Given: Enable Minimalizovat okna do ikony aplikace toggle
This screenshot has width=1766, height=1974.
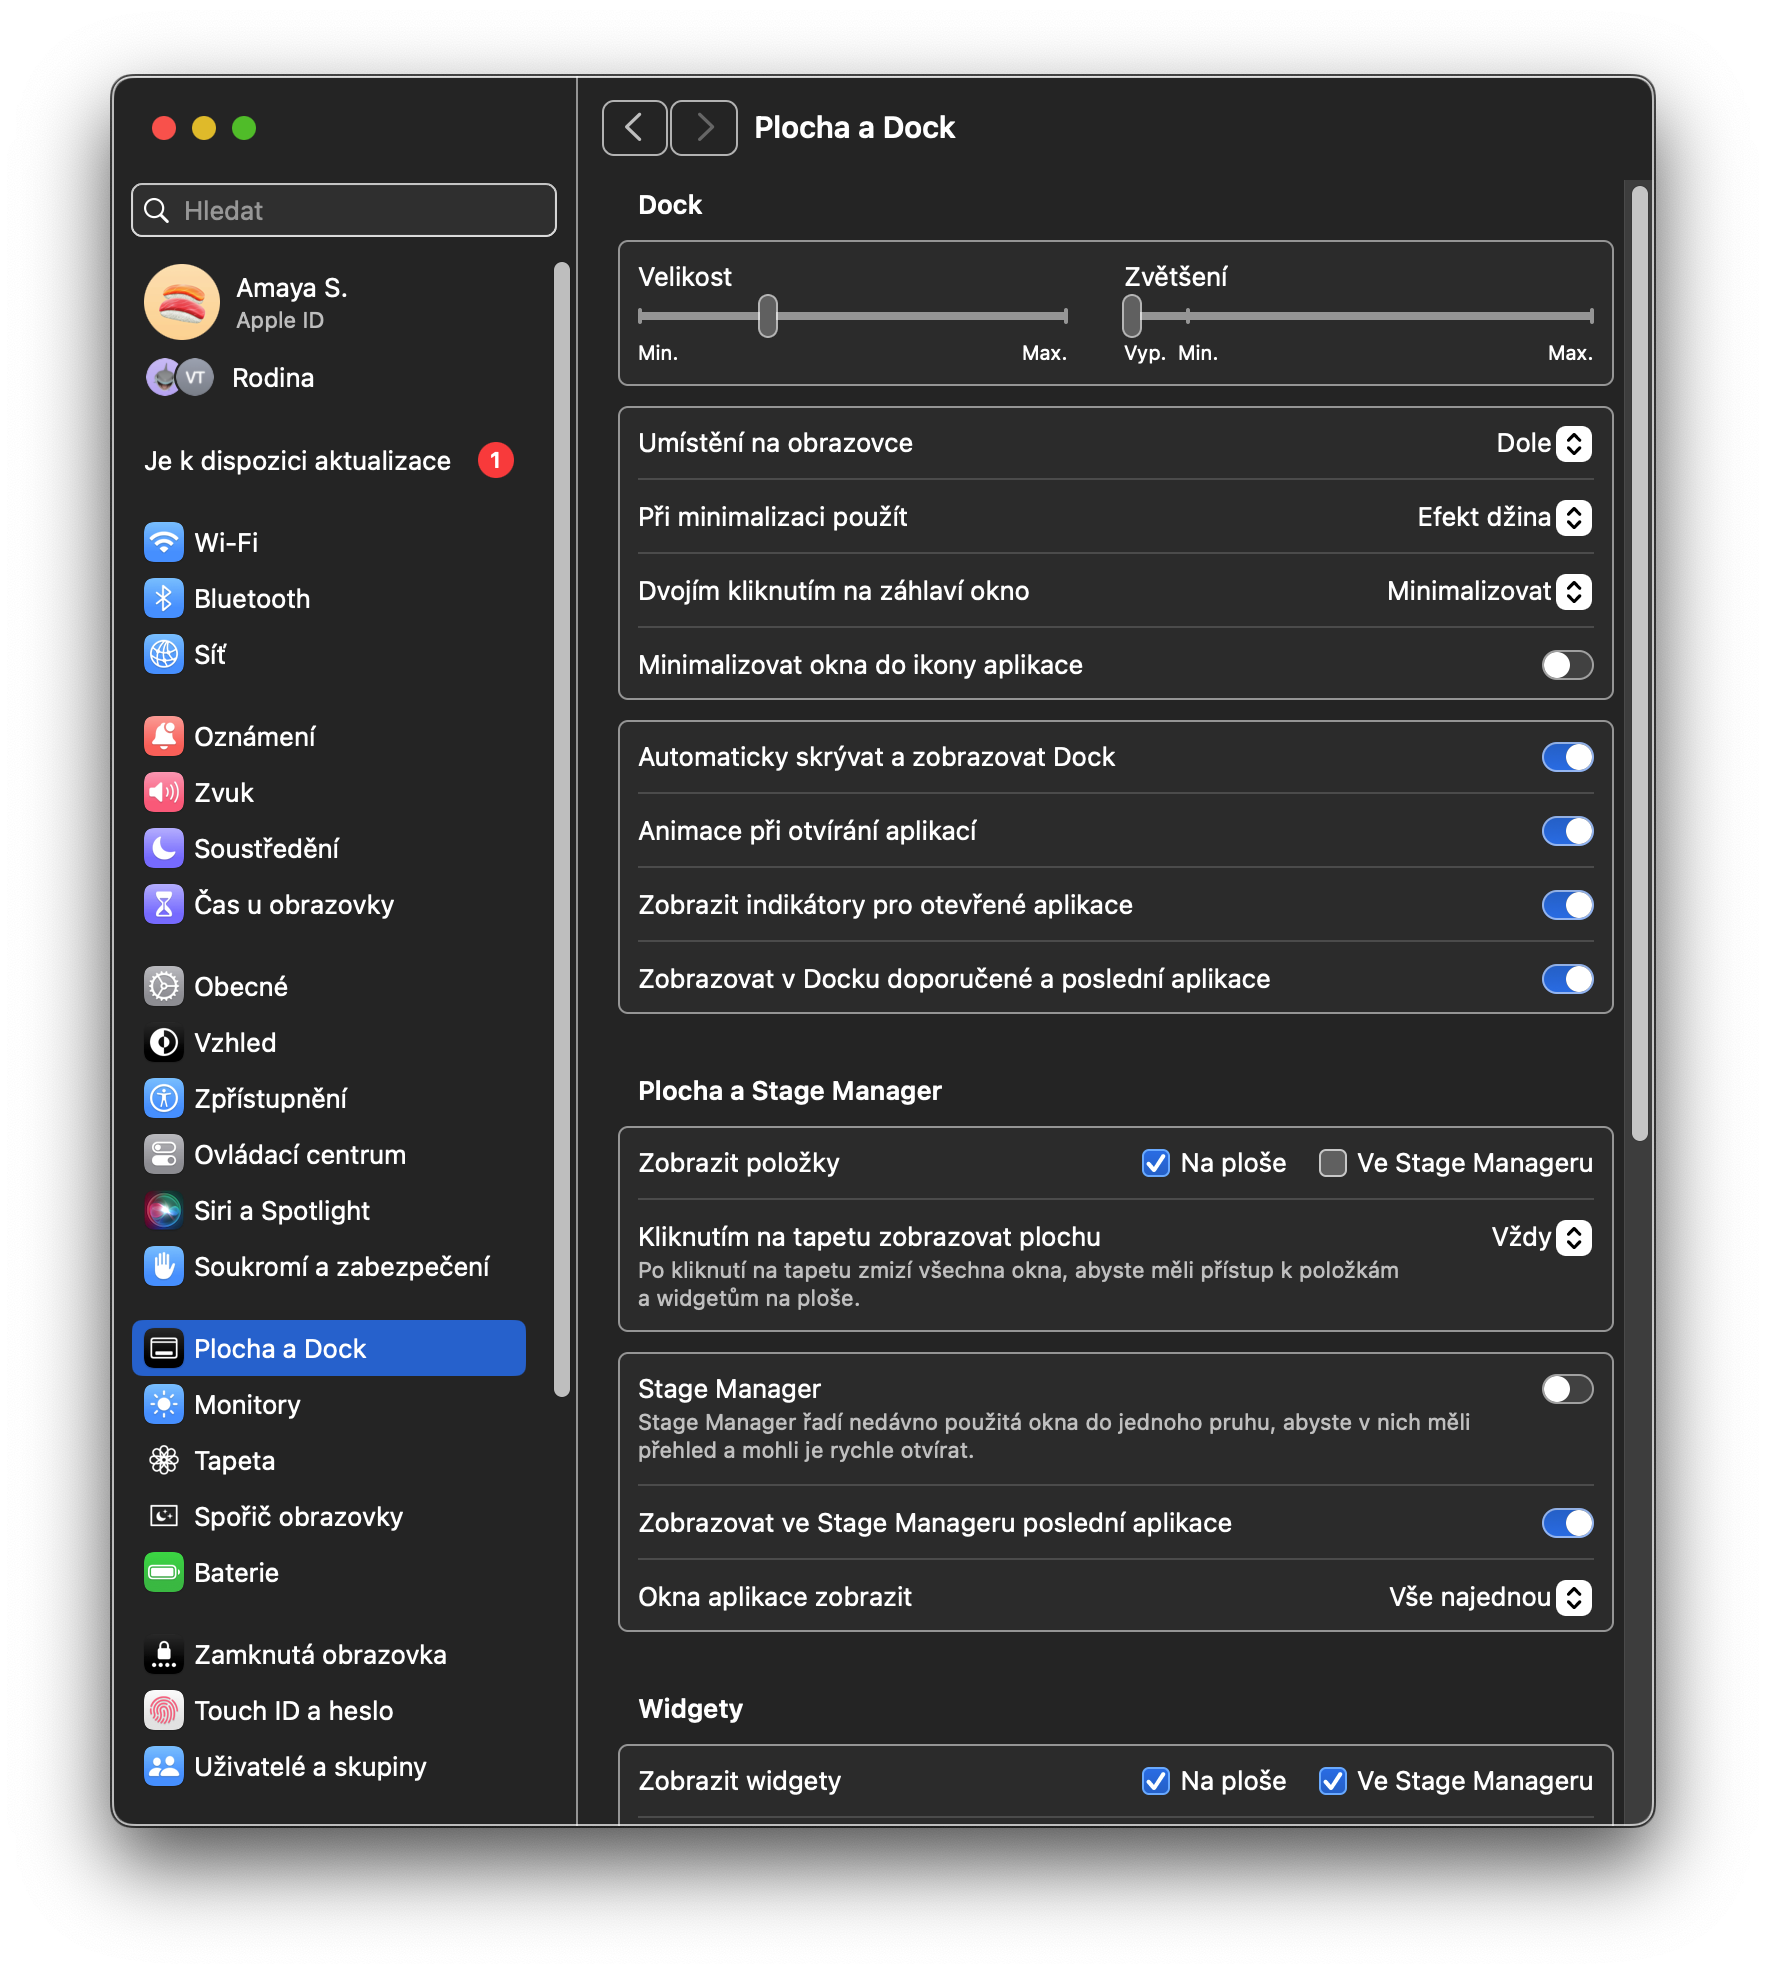Looking at the screenshot, I should point(1567,665).
